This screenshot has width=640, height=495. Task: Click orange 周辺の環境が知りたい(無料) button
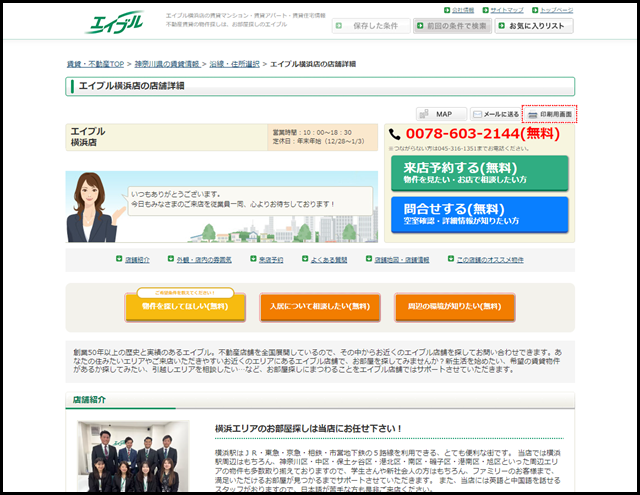(455, 307)
